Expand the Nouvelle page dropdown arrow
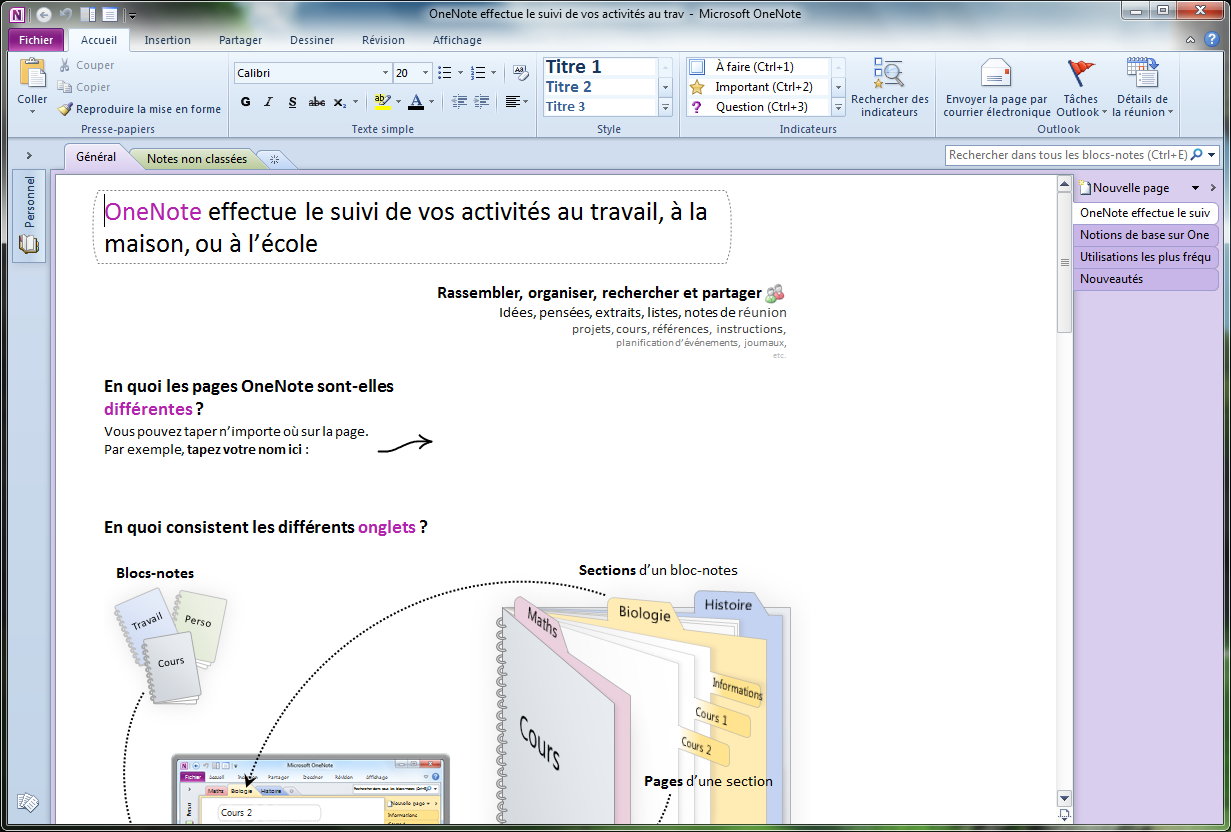Viewport: 1231px width, 832px height. coord(1195,188)
